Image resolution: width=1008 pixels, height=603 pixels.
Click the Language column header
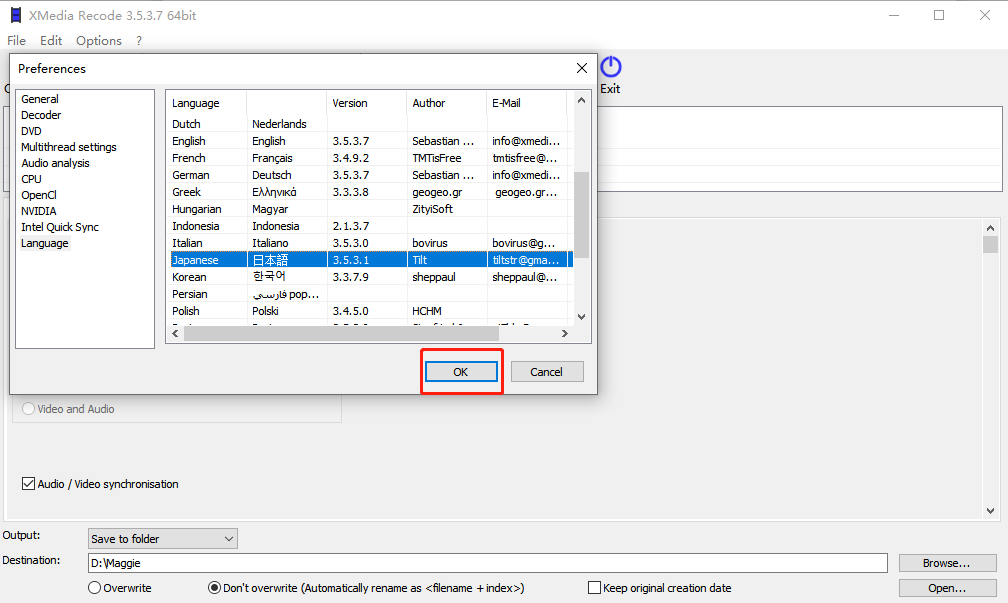(206, 103)
